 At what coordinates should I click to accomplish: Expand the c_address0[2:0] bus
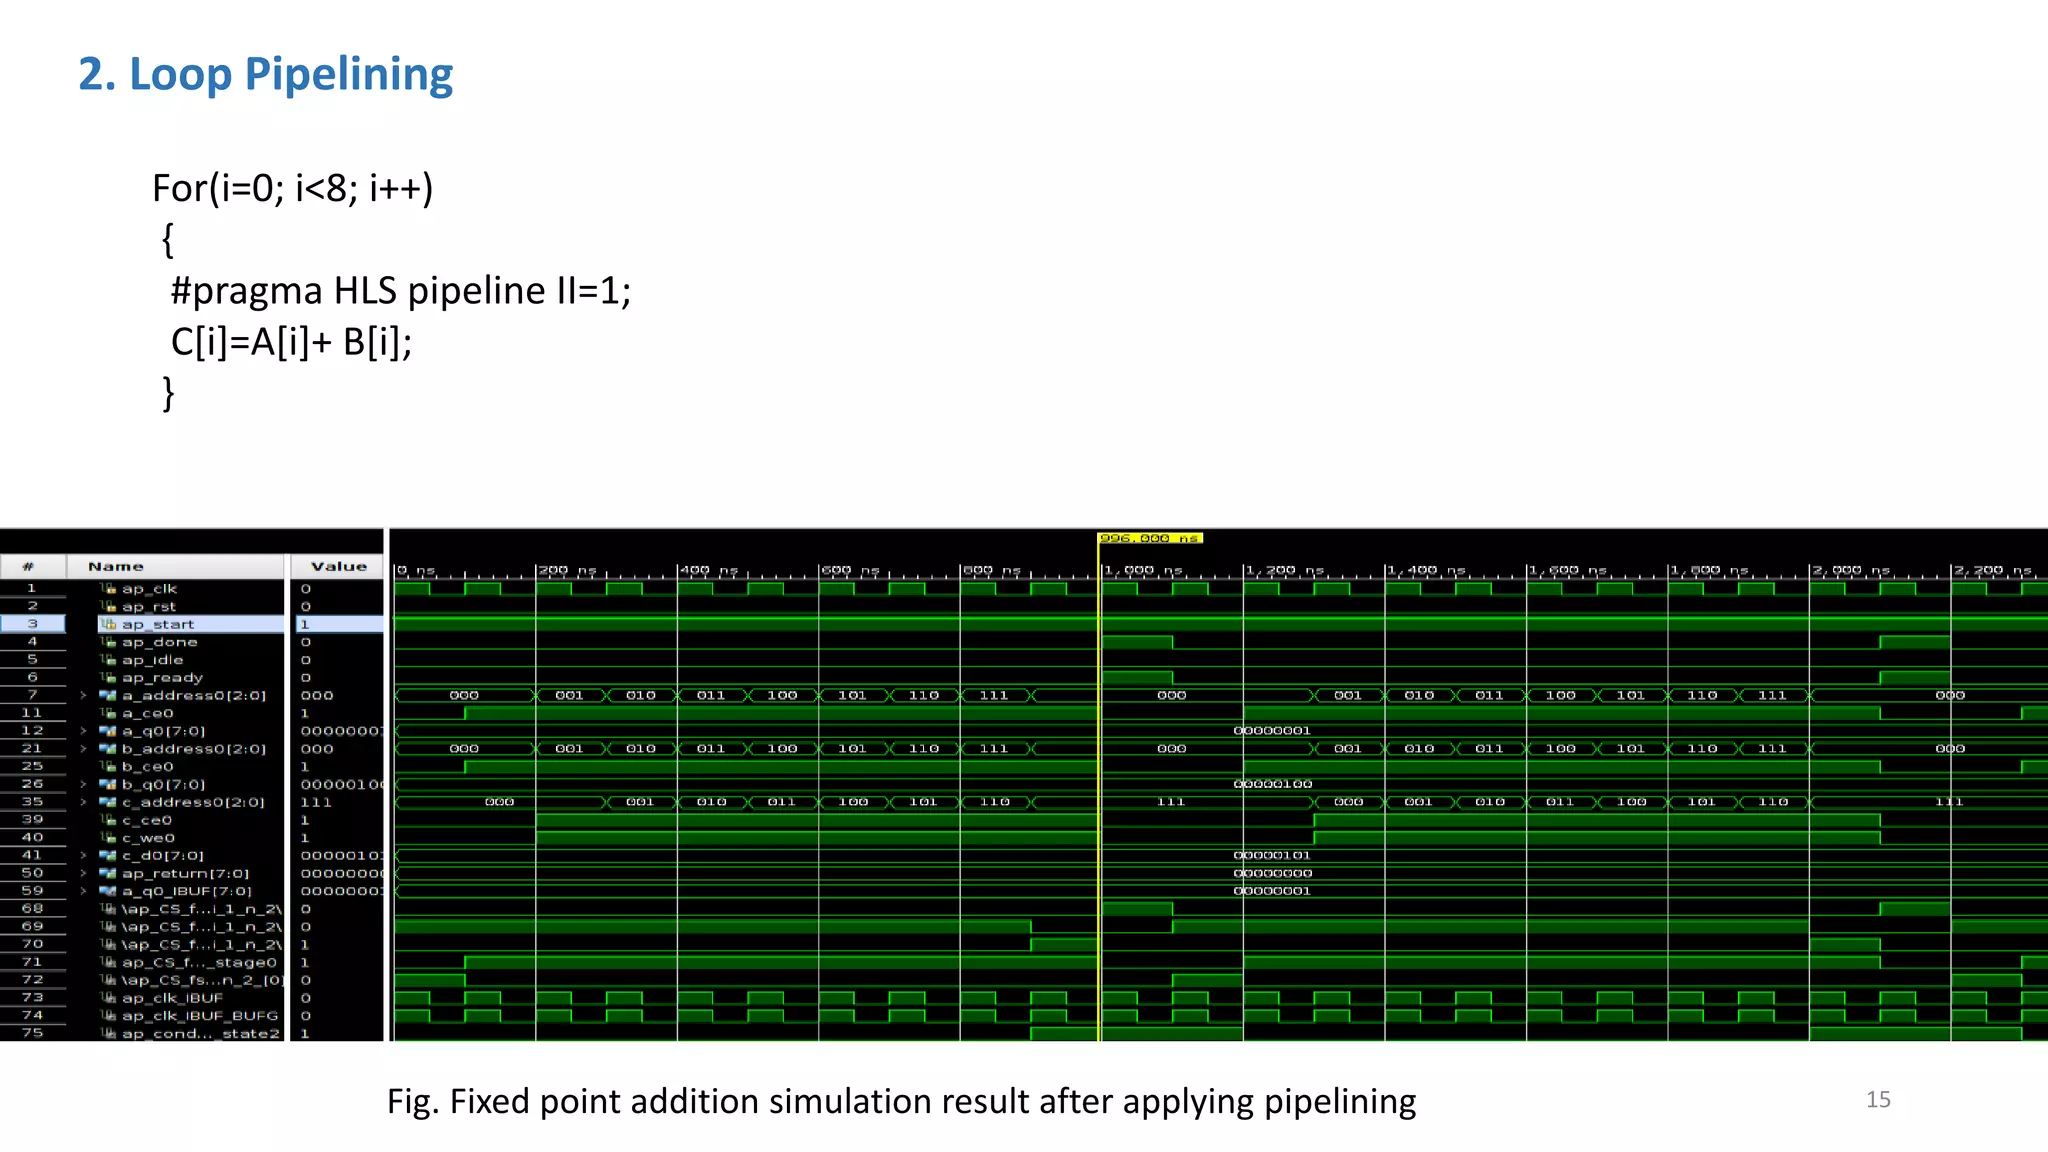click(84, 802)
